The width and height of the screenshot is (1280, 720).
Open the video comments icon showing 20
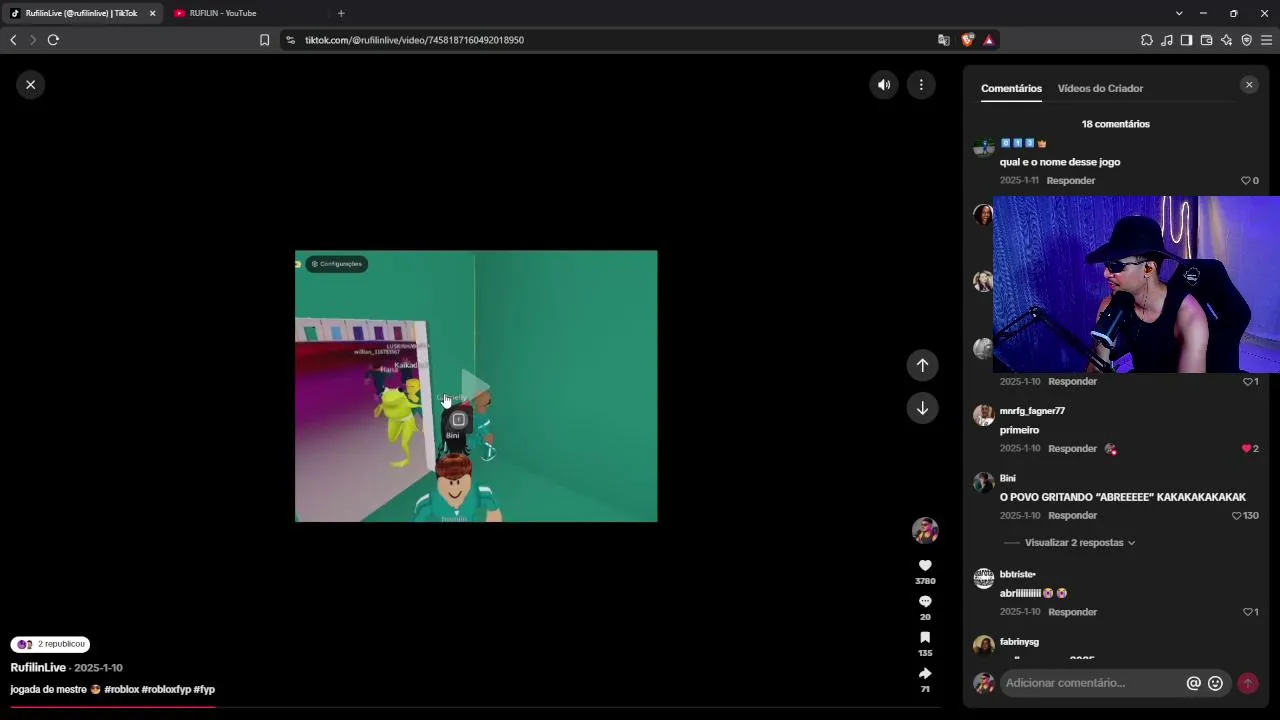[925, 601]
